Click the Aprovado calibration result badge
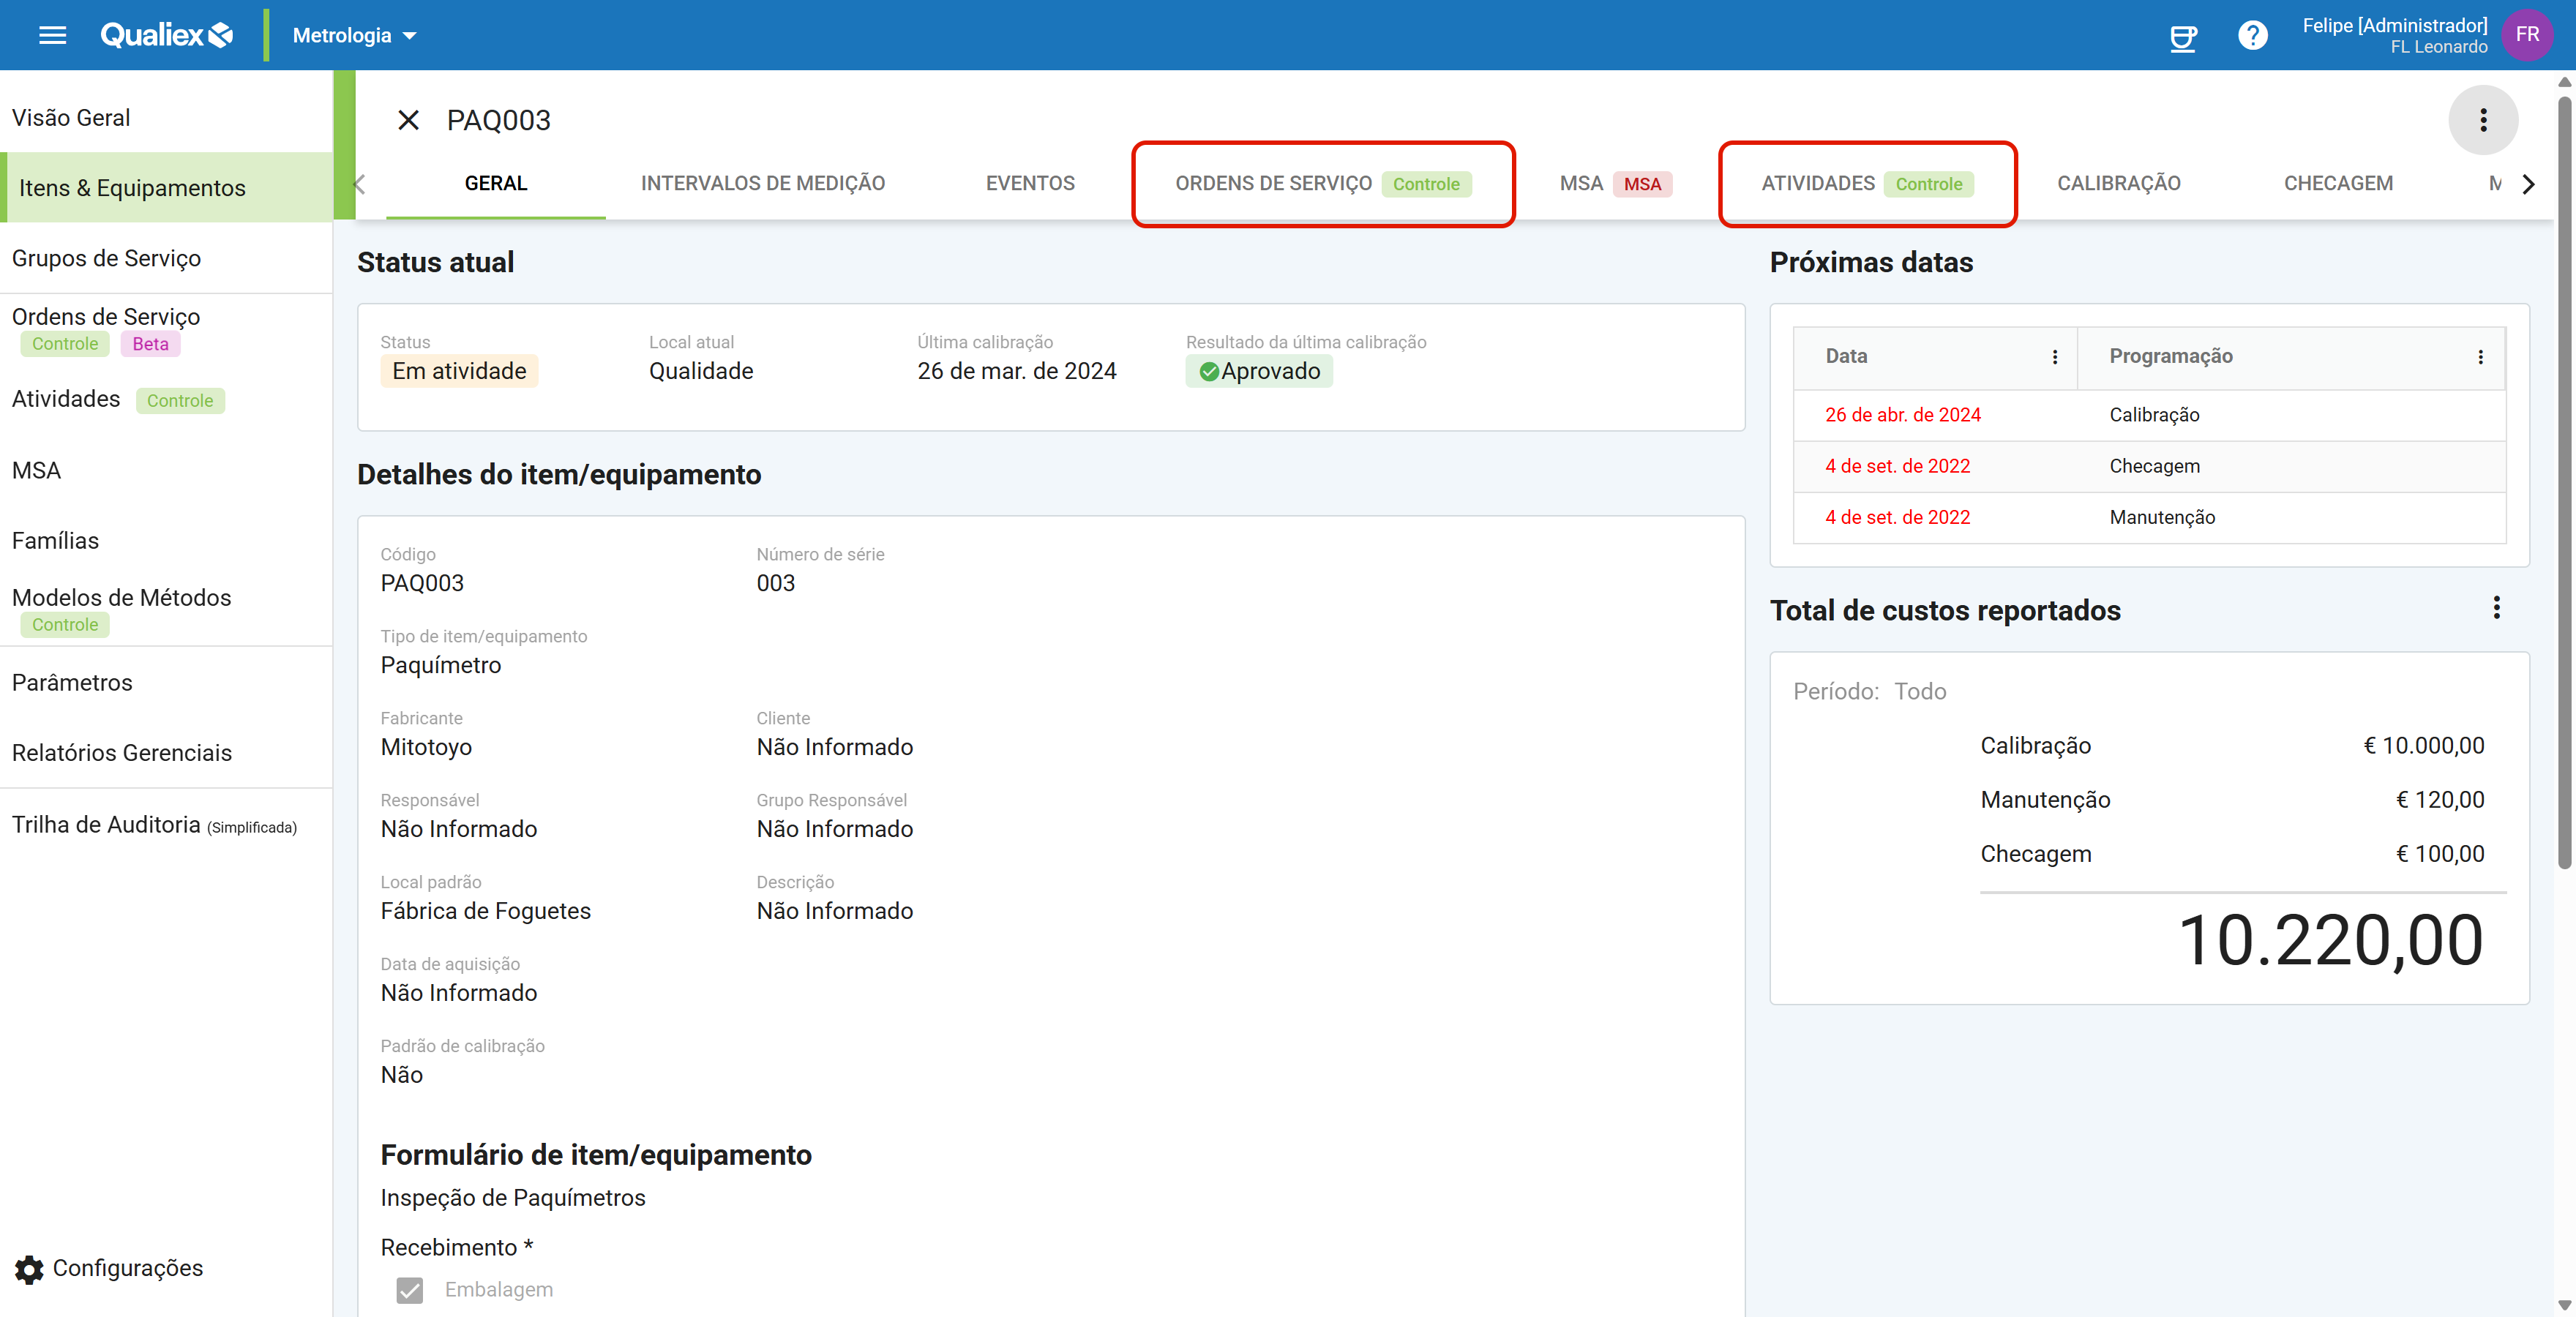This screenshot has height=1317, width=2576. click(1259, 371)
